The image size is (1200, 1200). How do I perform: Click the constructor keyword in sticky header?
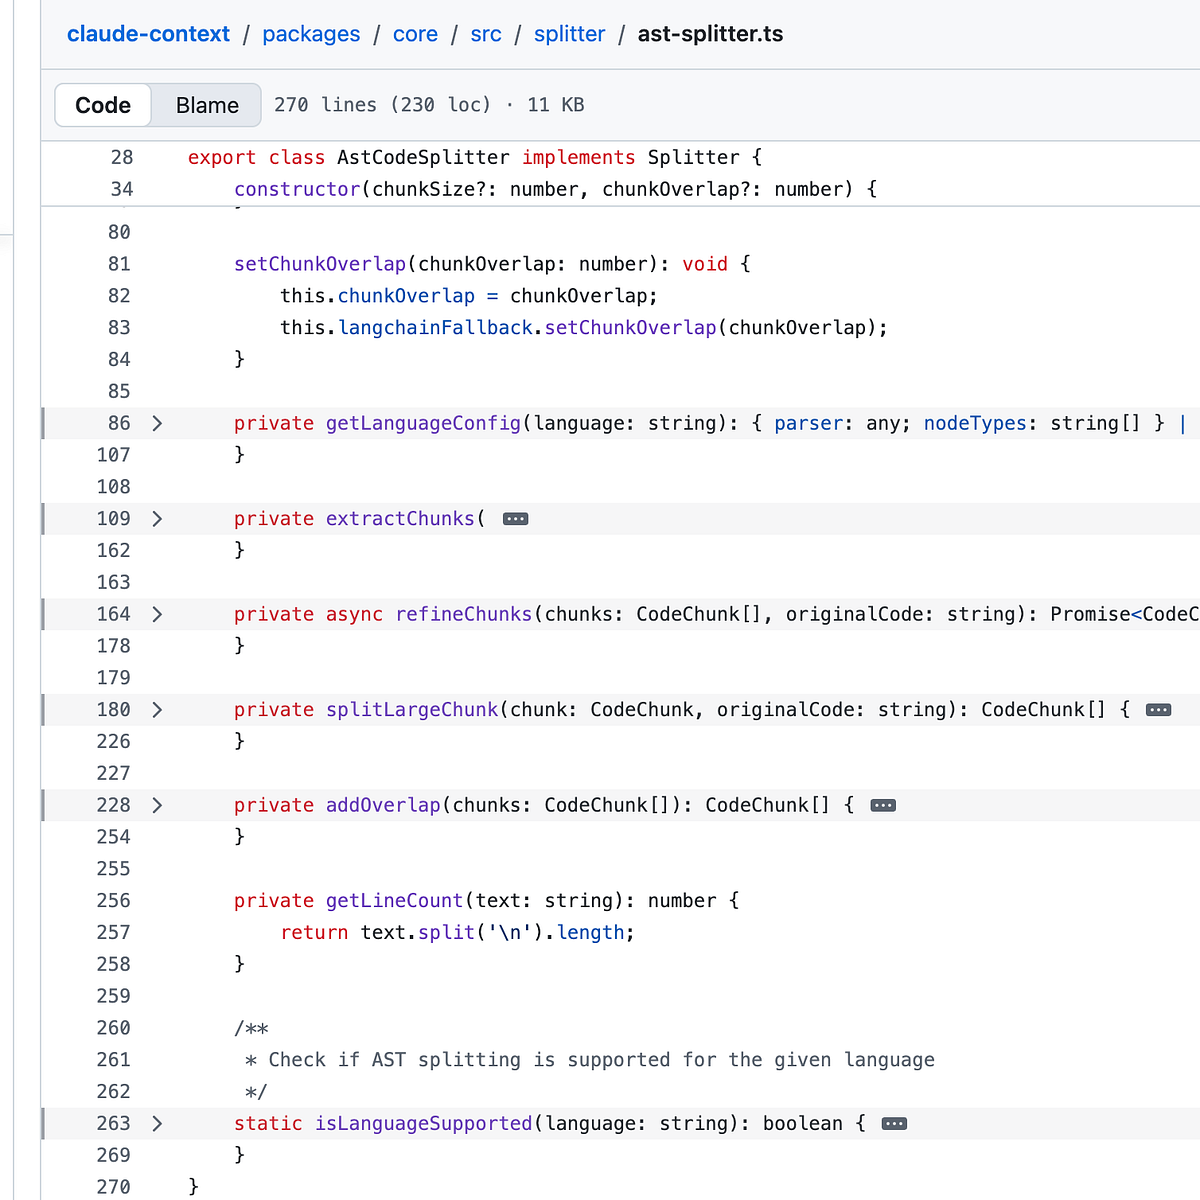(297, 189)
